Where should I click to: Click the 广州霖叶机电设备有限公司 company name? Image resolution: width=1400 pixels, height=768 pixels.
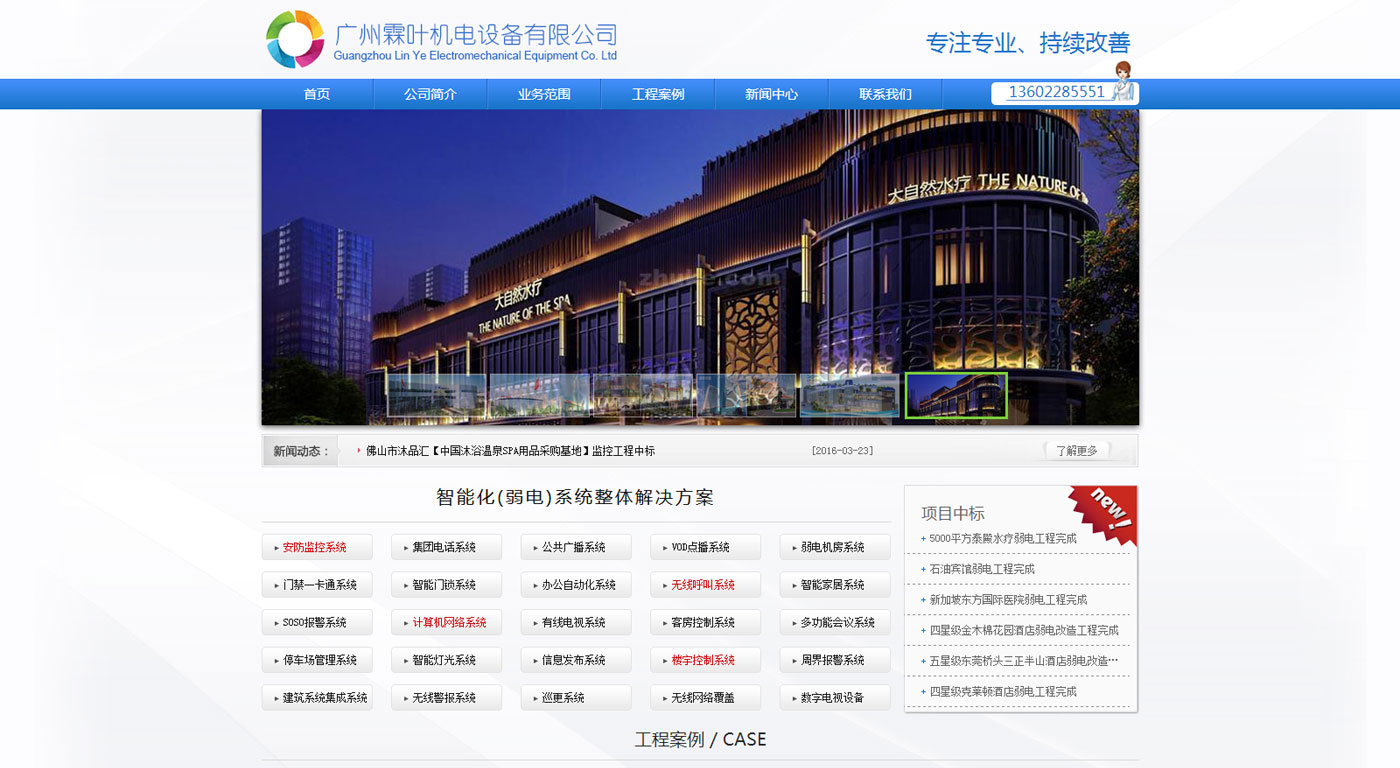[x=476, y=34]
